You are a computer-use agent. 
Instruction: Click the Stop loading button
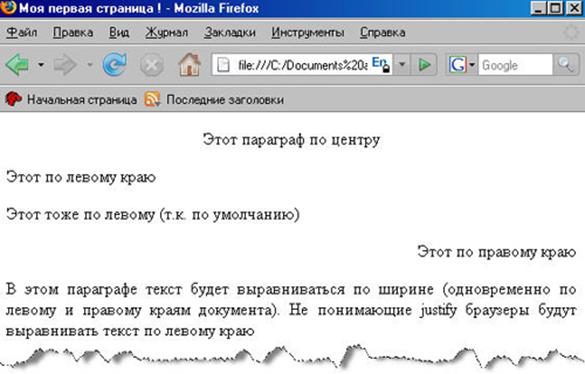[151, 65]
